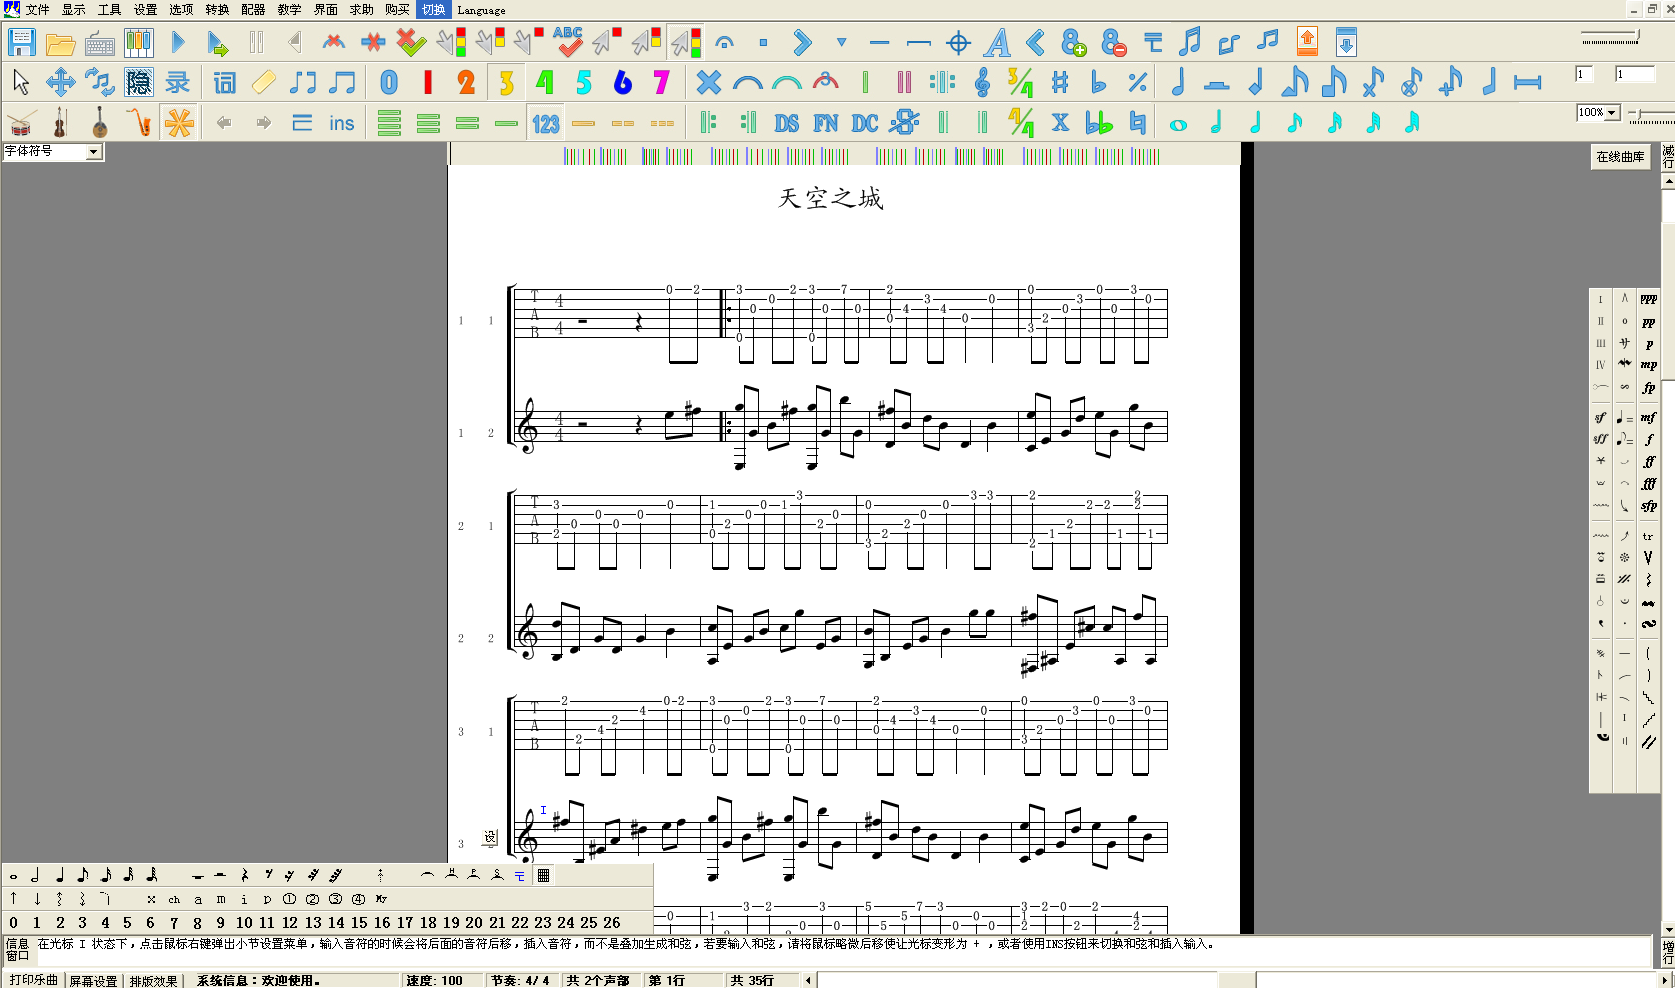Select the sfp dynamic marking
The width and height of the screenshot is (1675, 988).
click(1649, 506)
